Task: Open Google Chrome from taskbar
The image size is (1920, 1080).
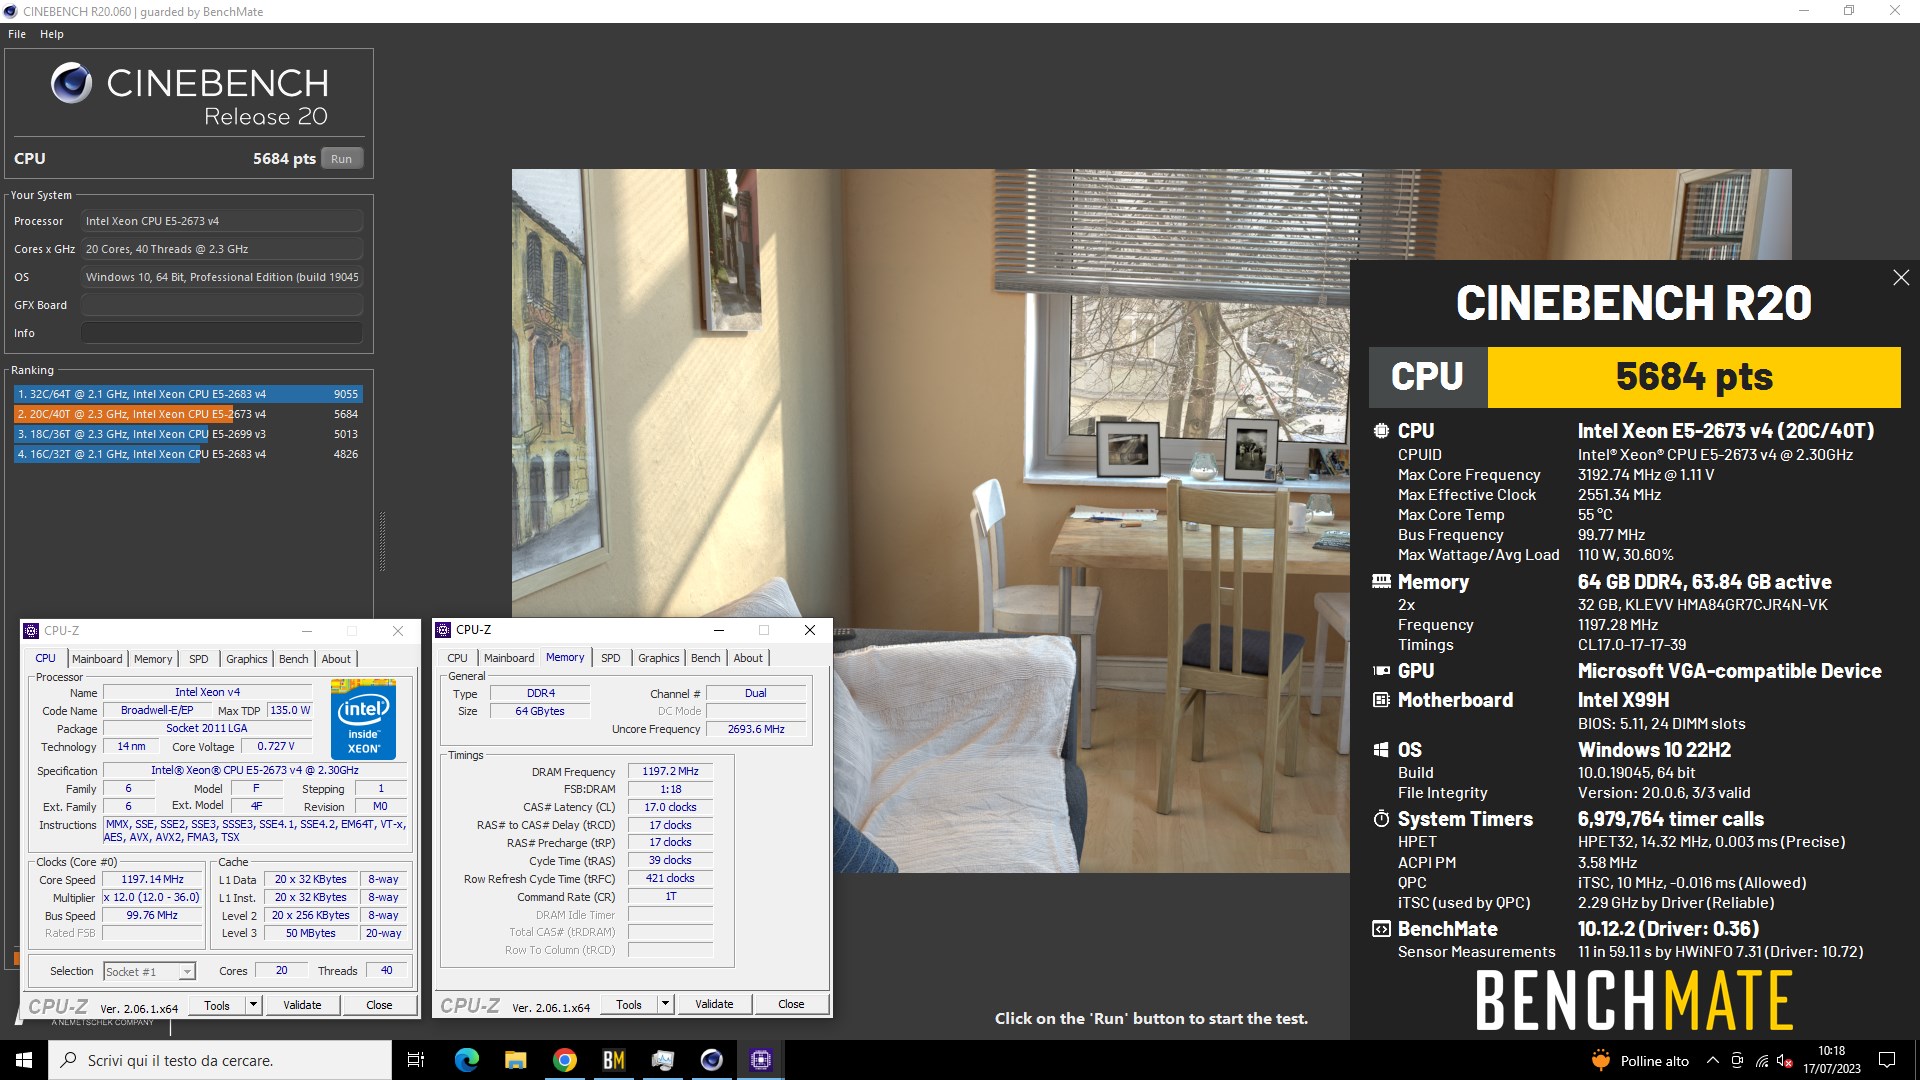Action: tap(565, 1060)
